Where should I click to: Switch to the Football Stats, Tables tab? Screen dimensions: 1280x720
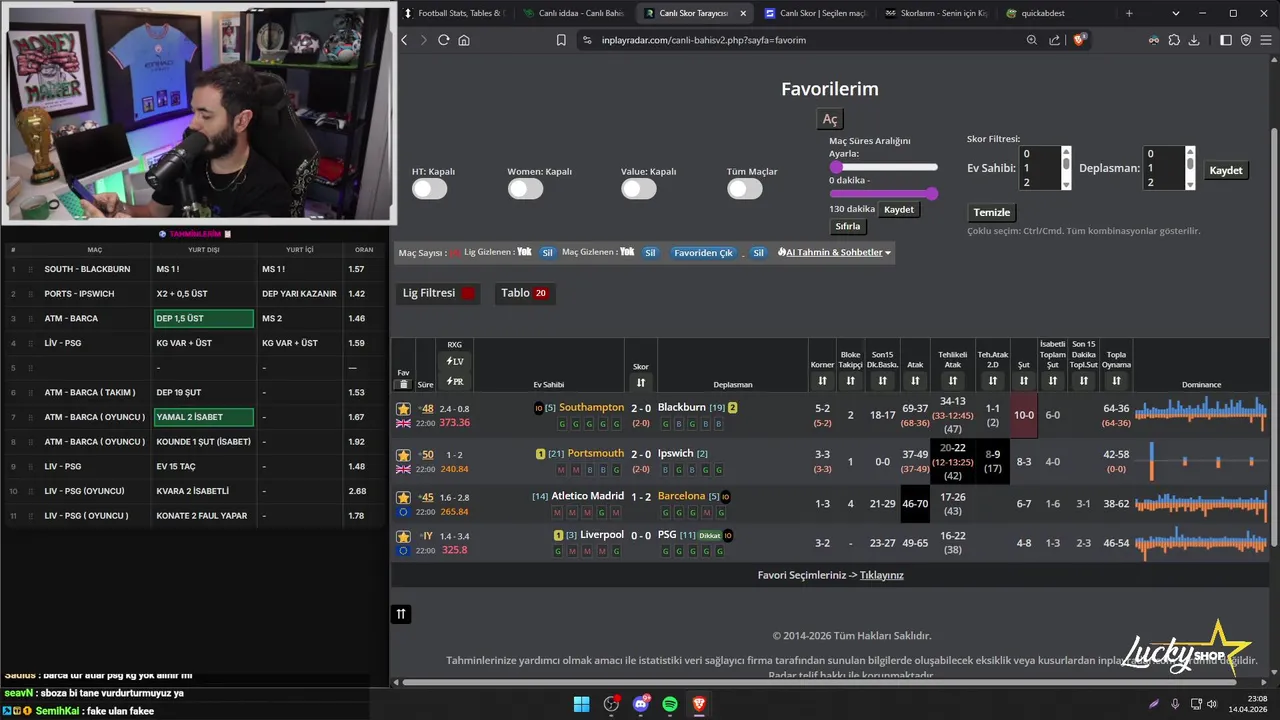pyautogui.click(x=454, y=13)
